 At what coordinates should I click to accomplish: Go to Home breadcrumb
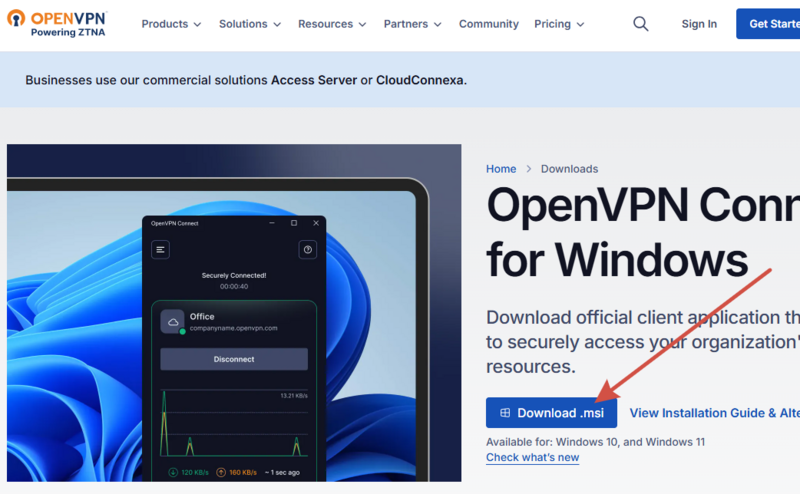coord(501,169)
